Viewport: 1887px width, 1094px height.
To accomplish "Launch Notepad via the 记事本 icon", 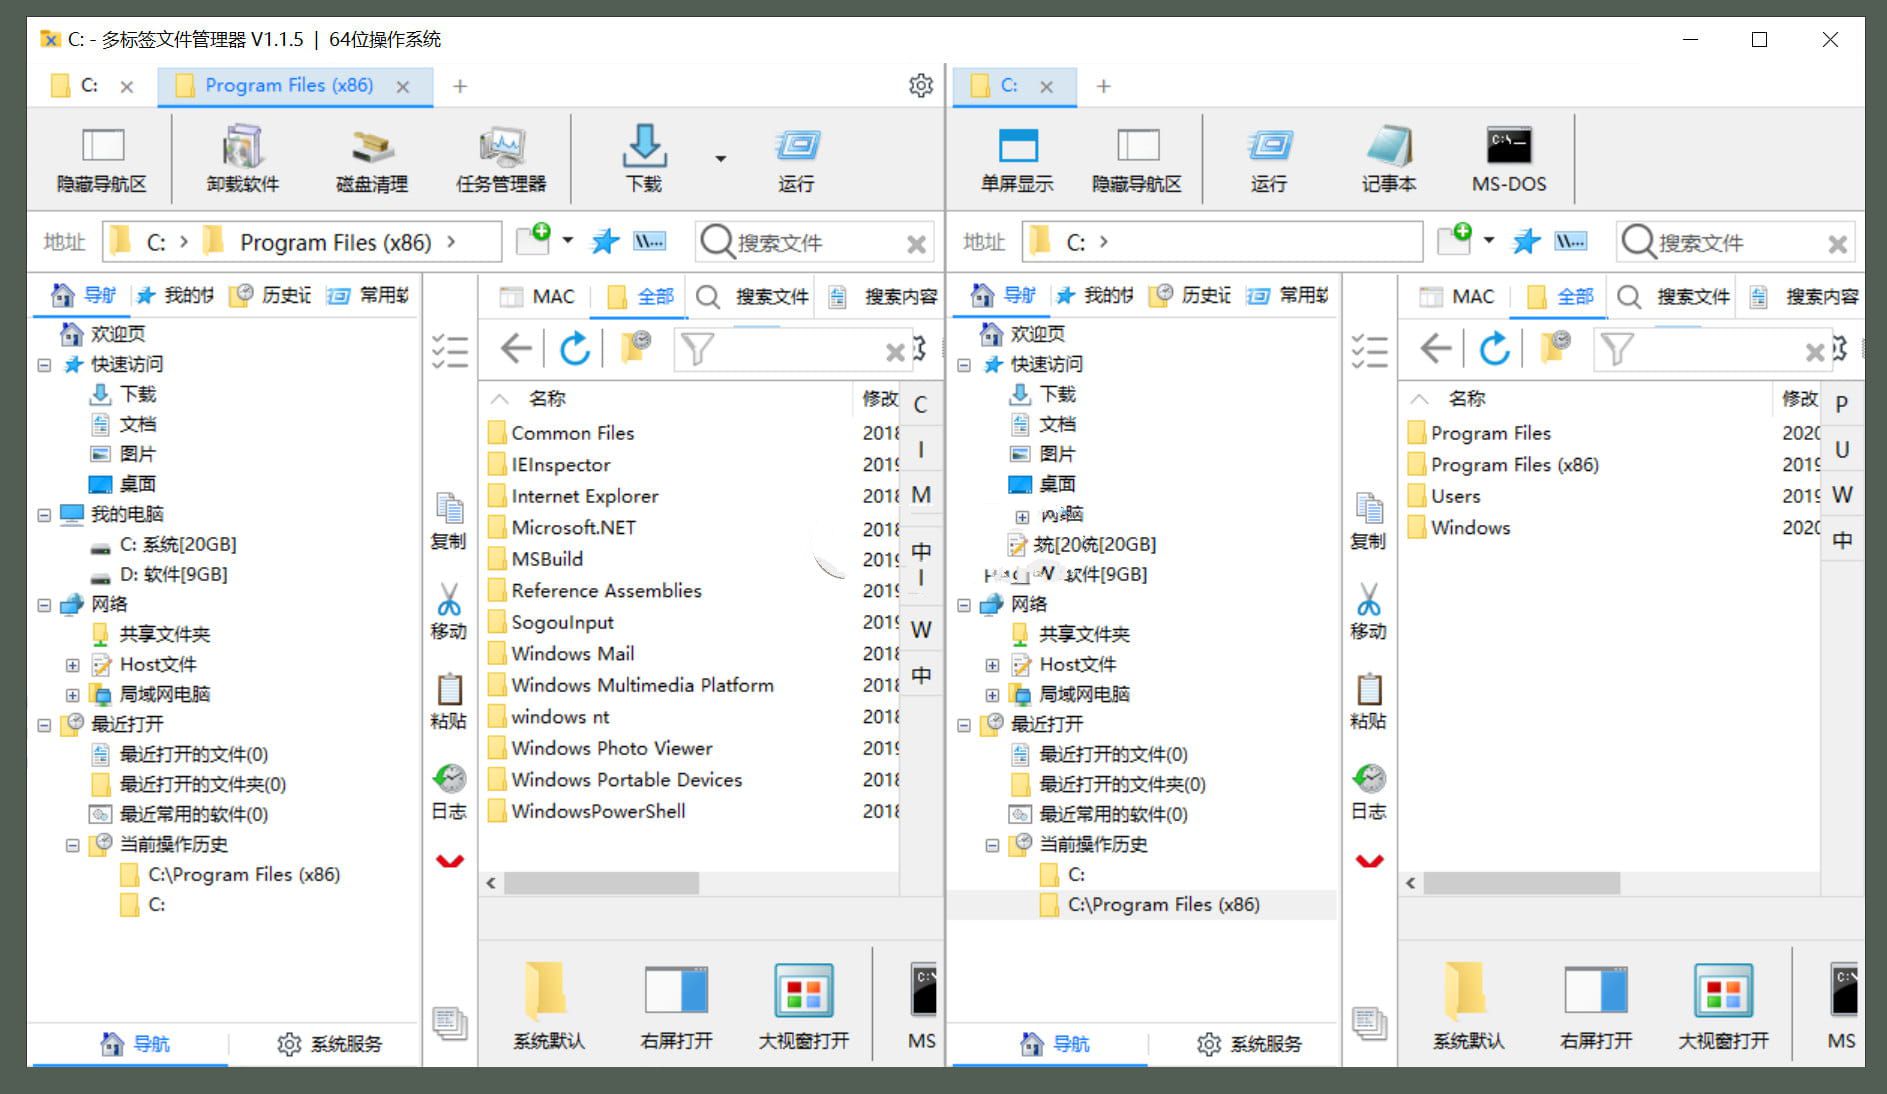I will (x=1388, y=158).
